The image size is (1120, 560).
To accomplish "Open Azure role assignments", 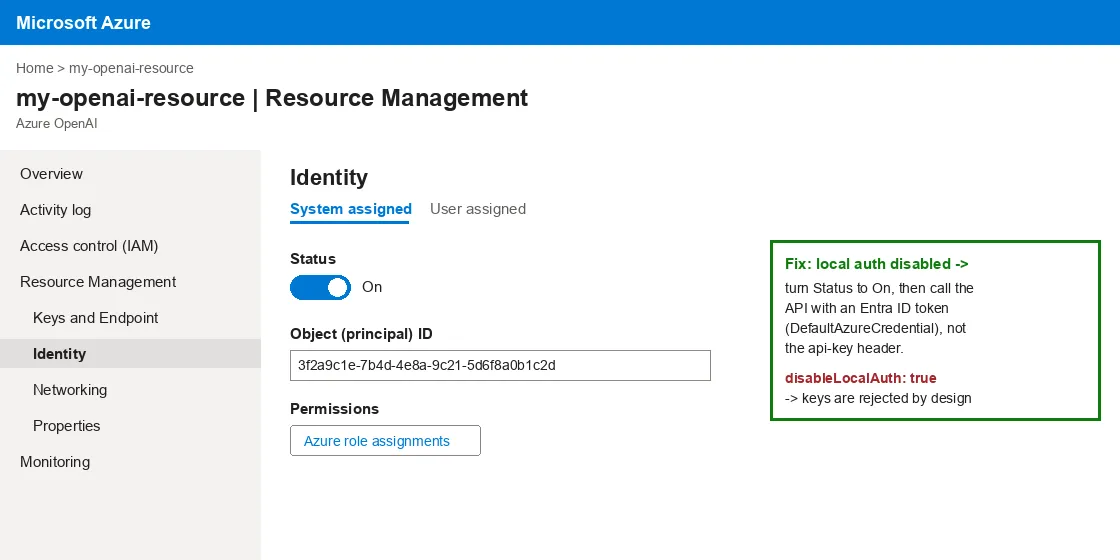I will [x=385, y=441].
